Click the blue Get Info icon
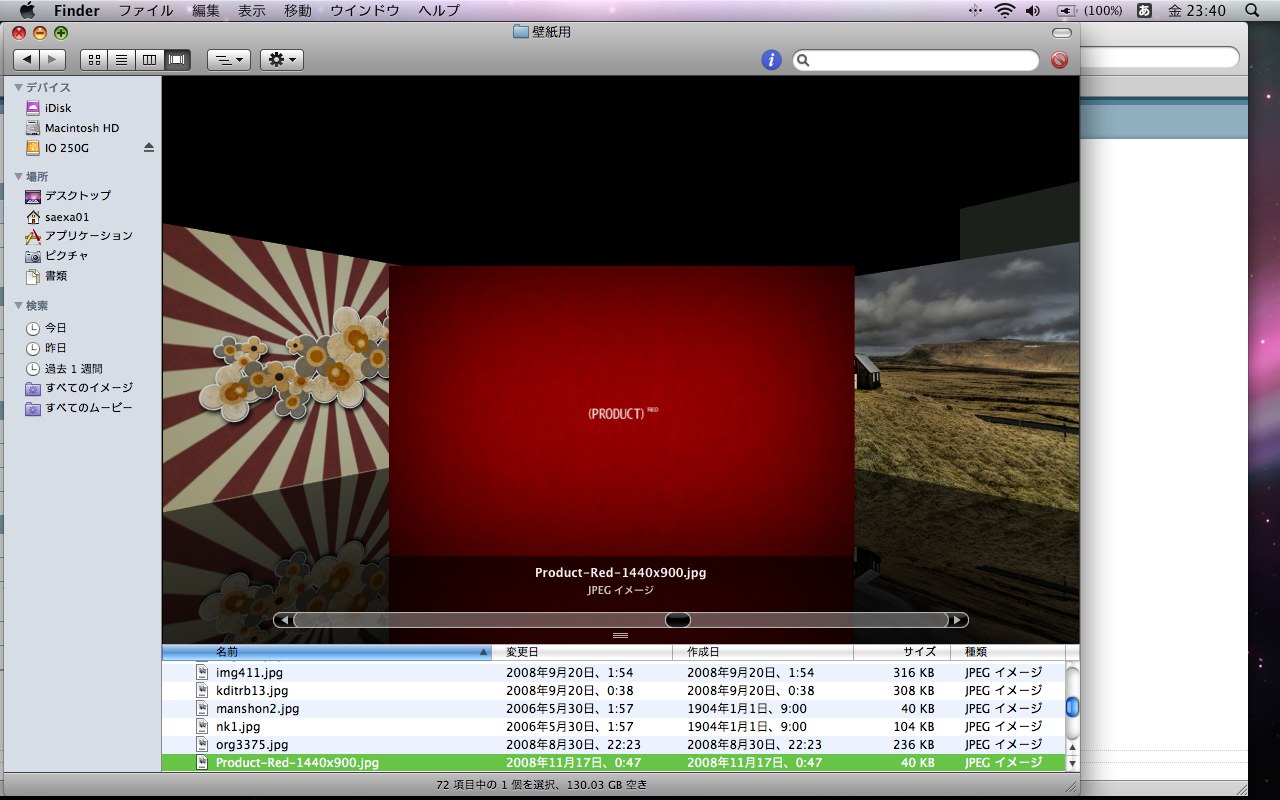 [771, 60]
